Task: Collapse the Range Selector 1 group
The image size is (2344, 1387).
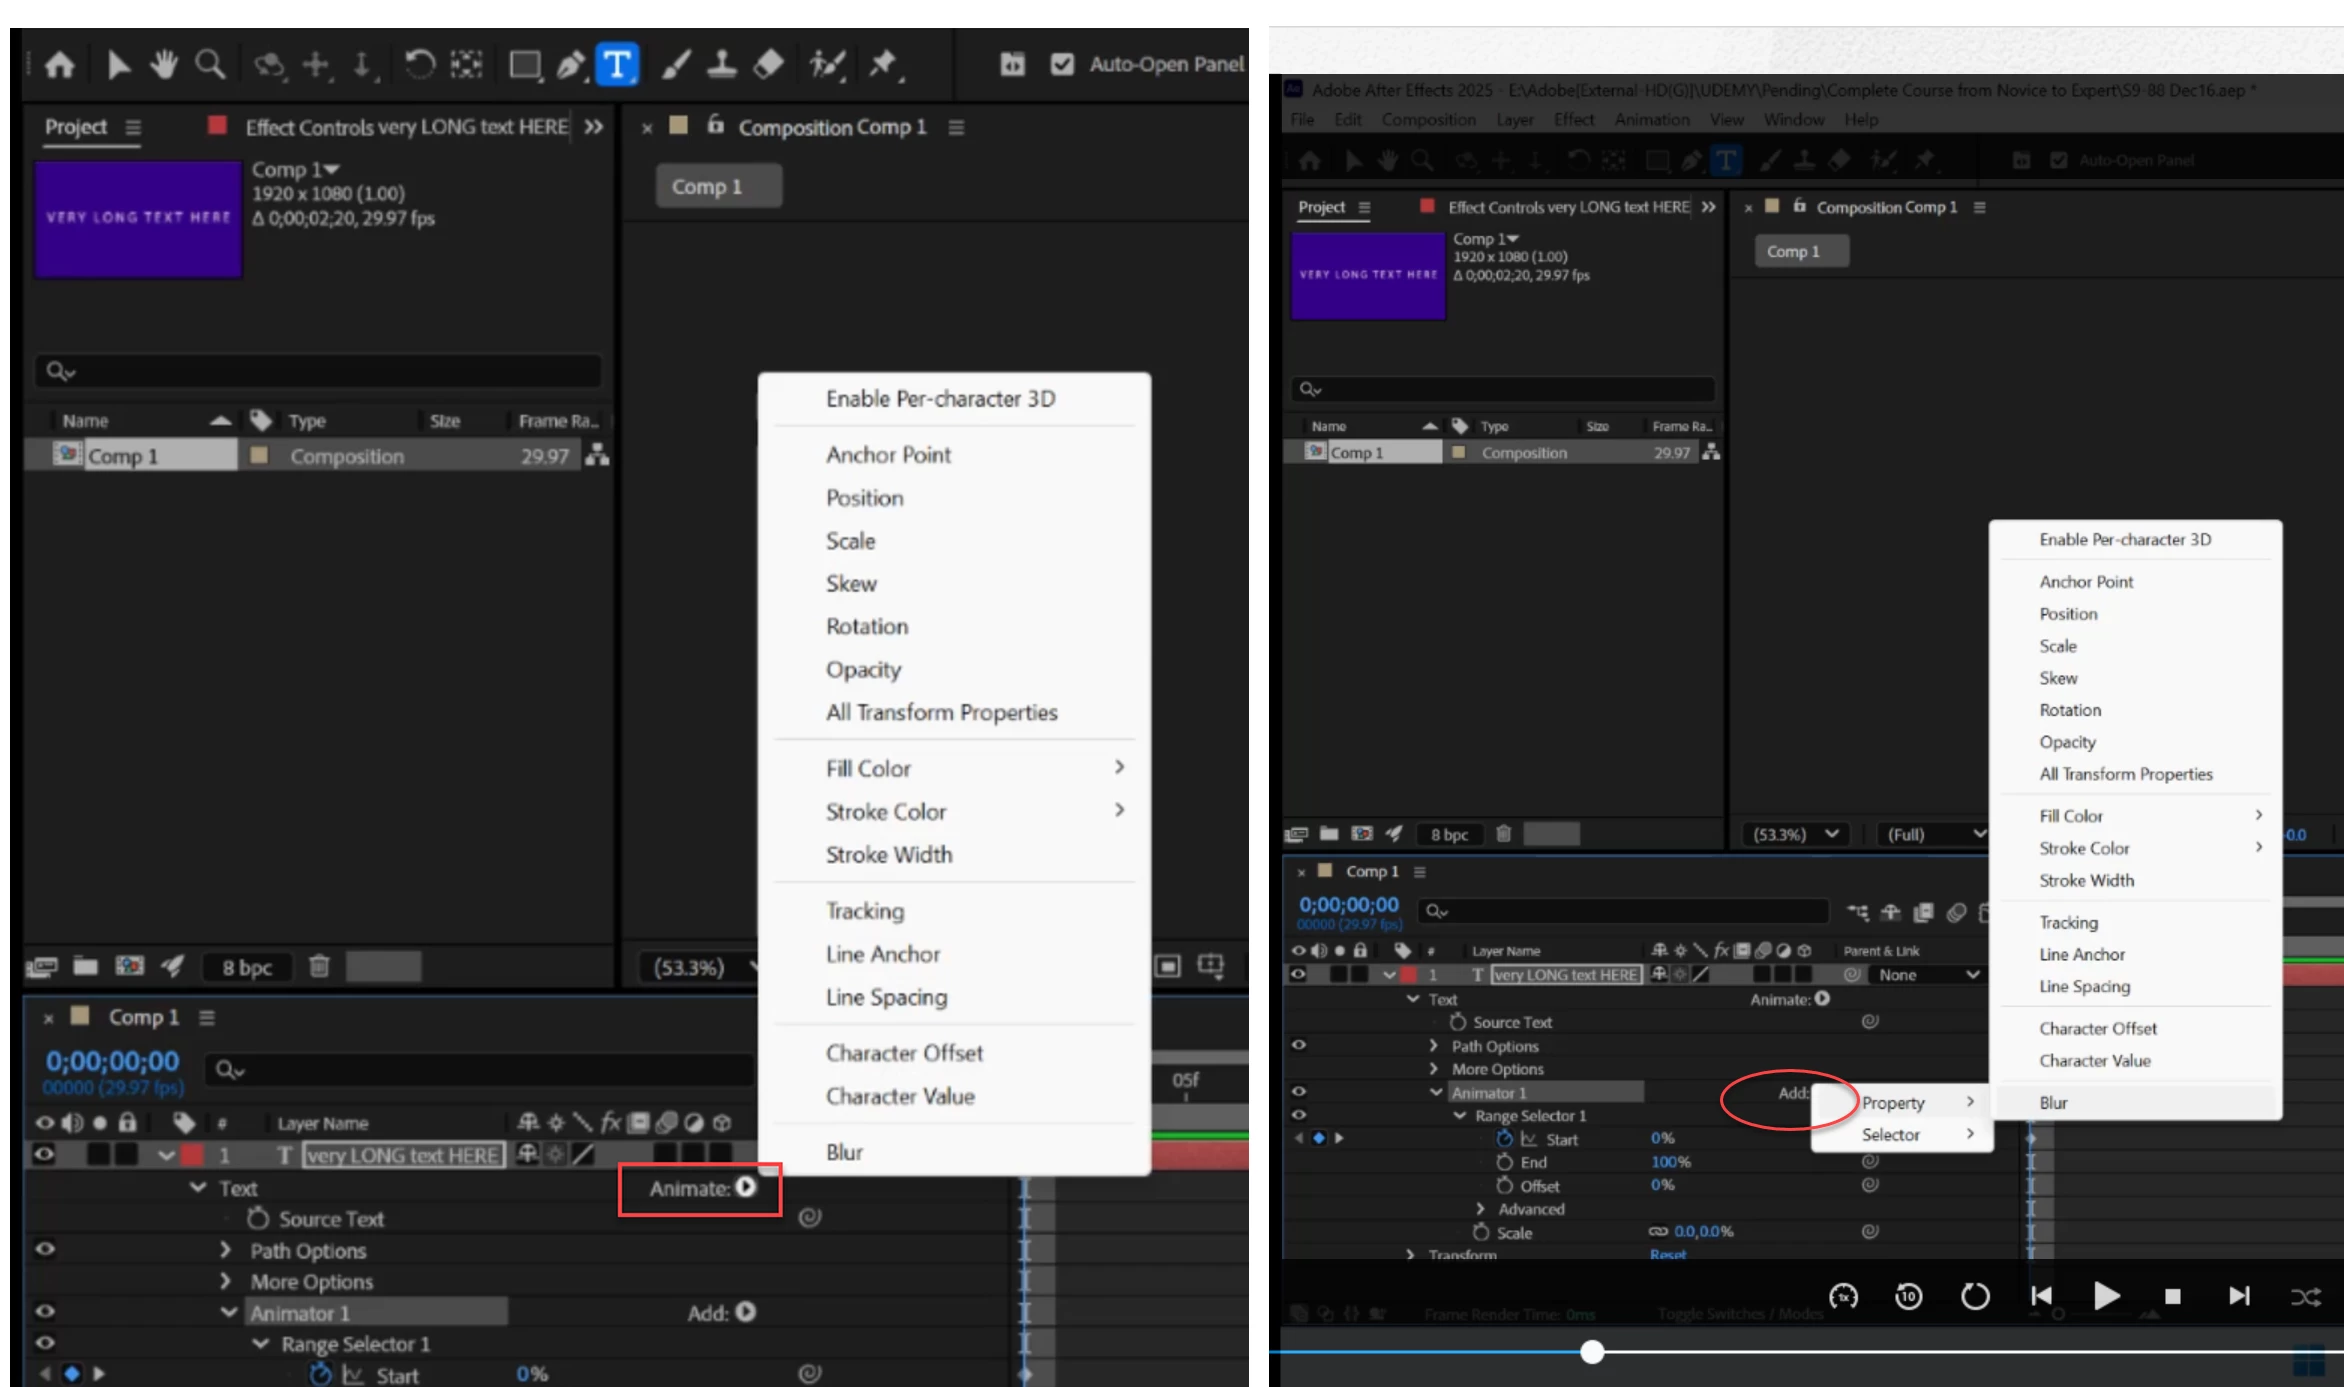Action: tap(260, 1344)
